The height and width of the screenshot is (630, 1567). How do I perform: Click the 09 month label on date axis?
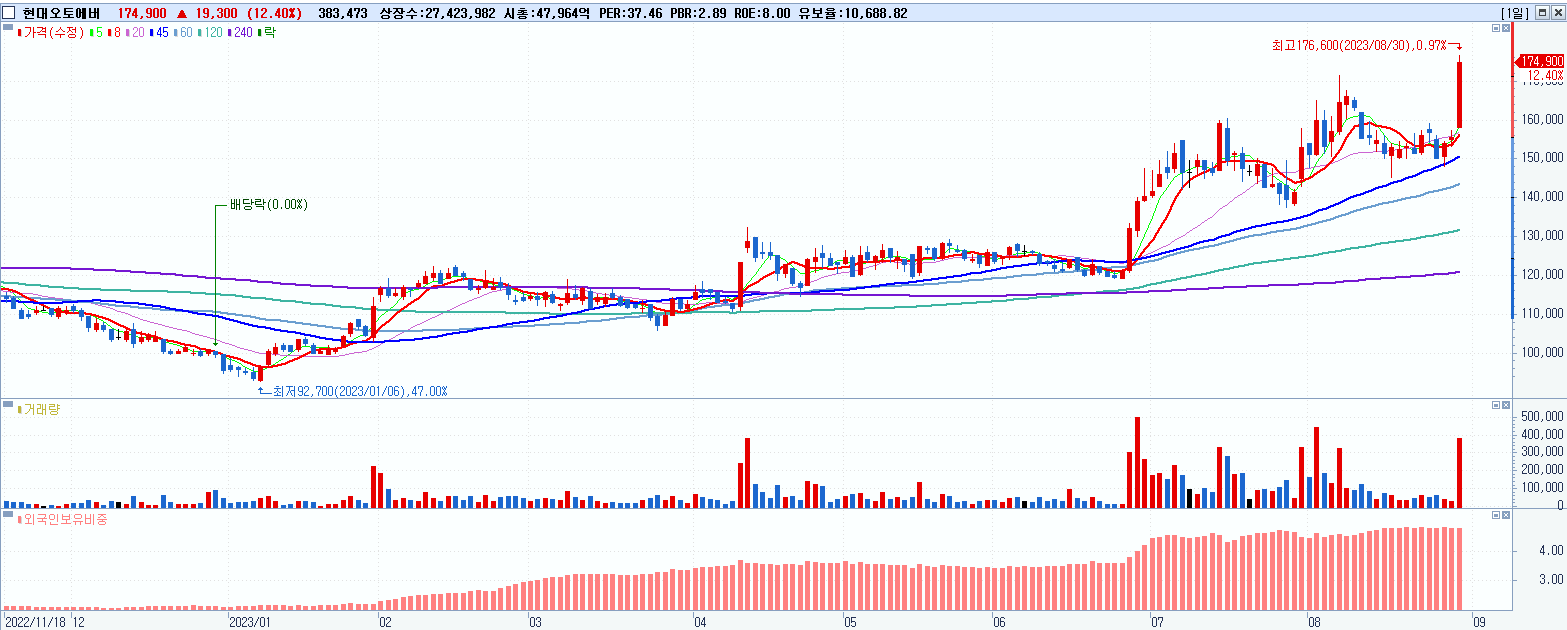[x=1480, y=622]
